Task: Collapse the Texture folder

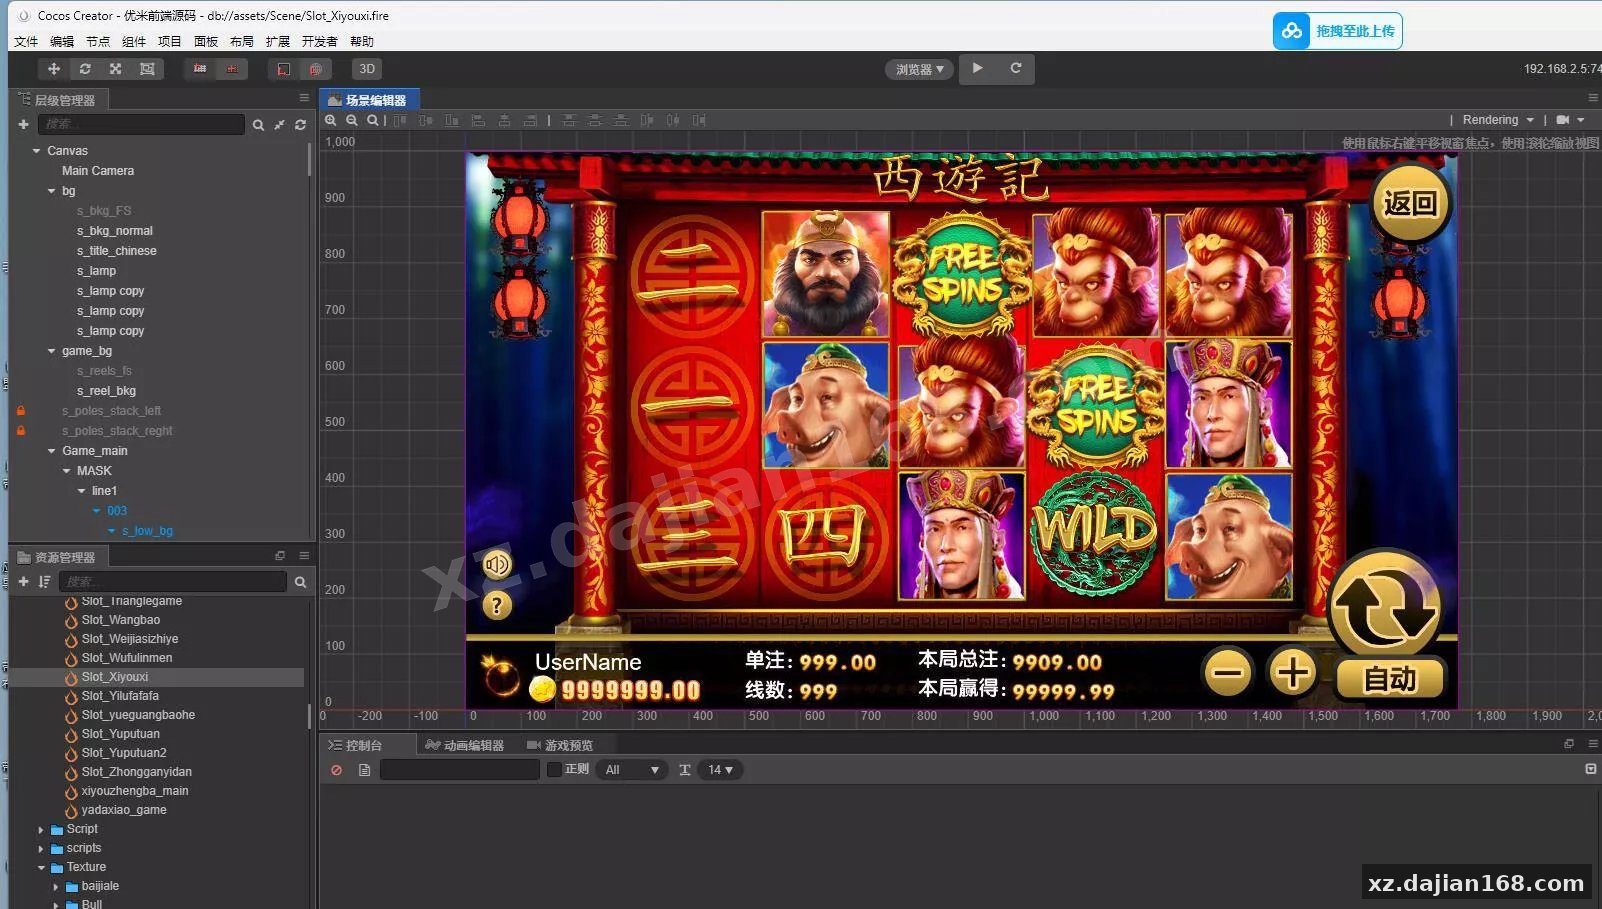Action: pyautogui.click(x=41, y=868)
